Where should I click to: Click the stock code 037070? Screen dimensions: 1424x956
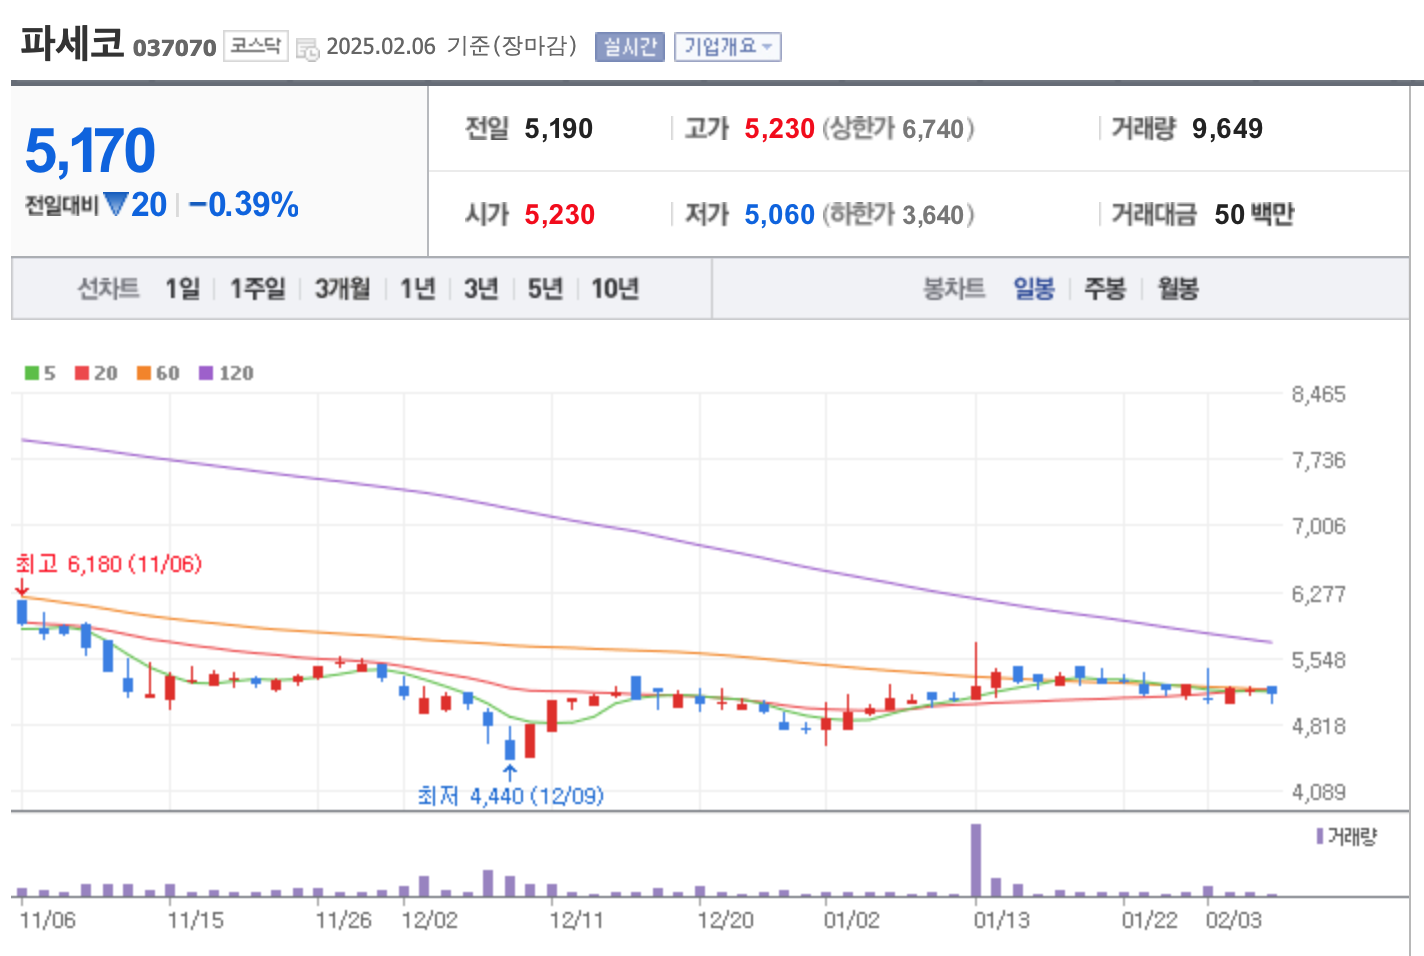pos(174,48)
